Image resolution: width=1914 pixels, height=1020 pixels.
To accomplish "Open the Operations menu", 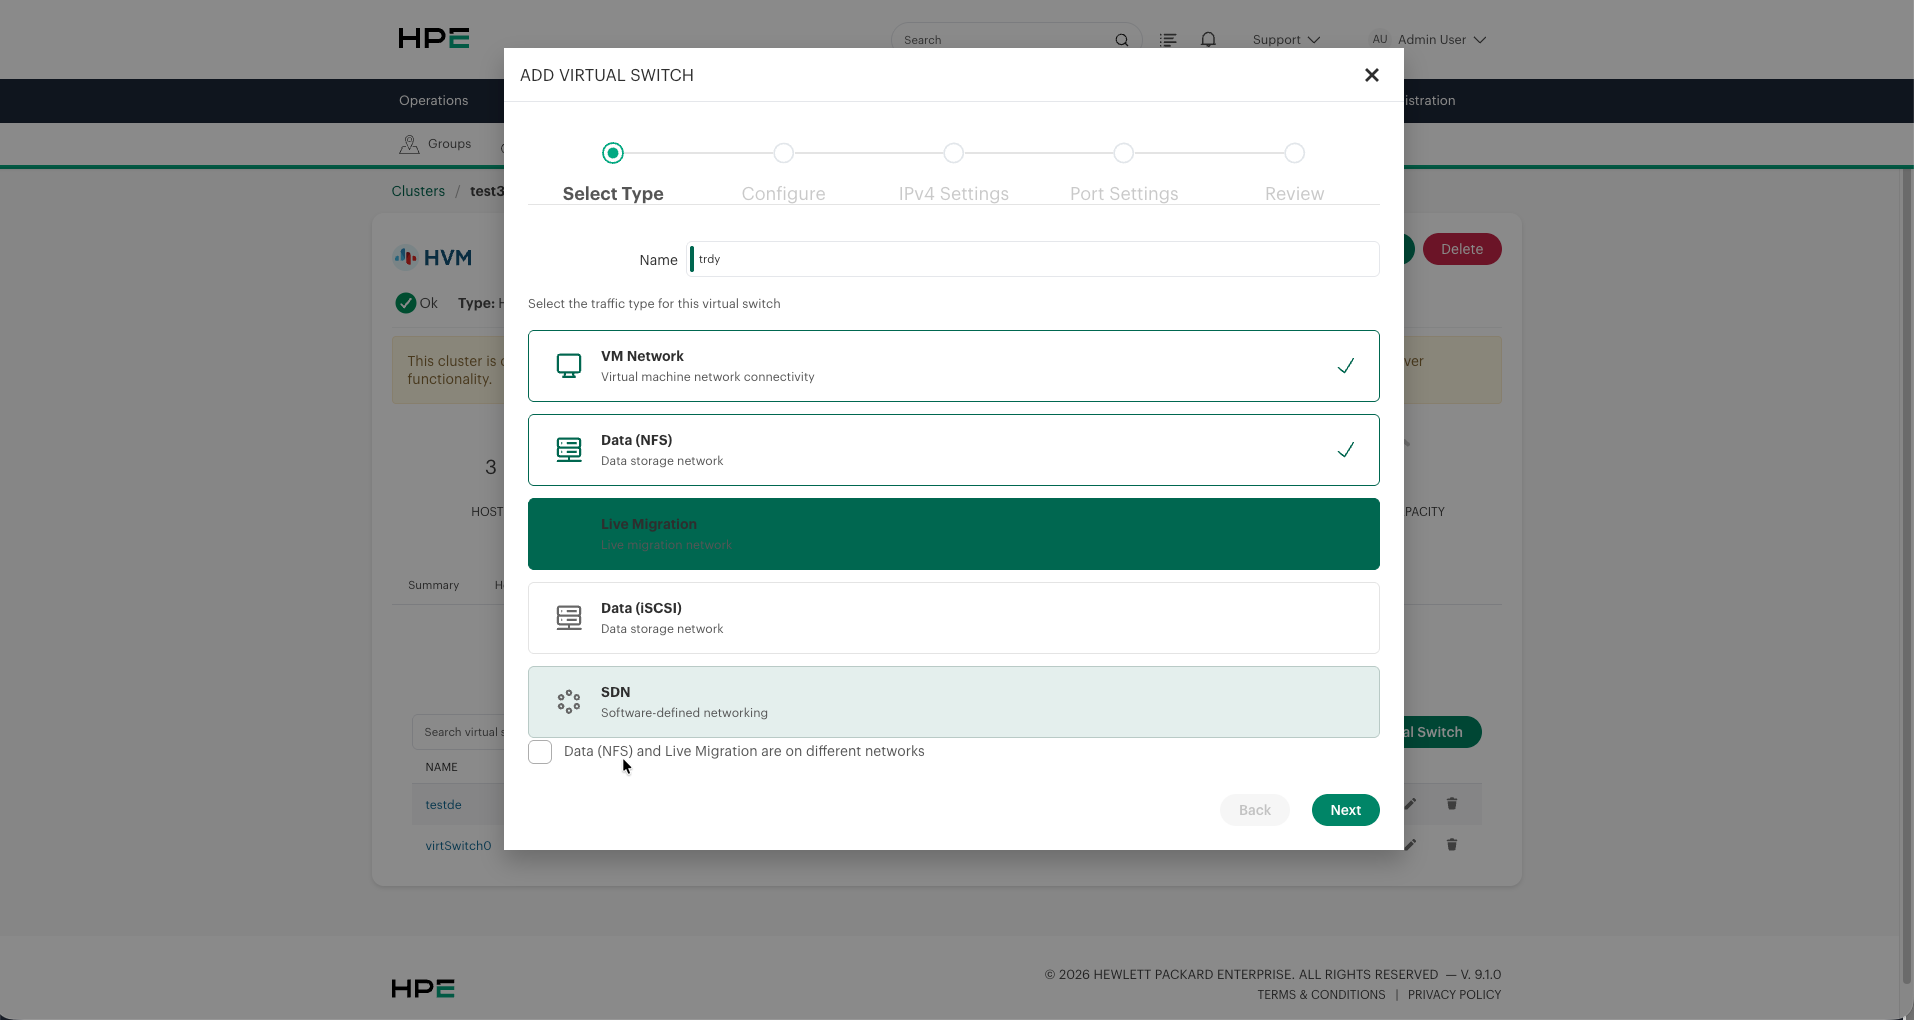I will coord(433,101).
